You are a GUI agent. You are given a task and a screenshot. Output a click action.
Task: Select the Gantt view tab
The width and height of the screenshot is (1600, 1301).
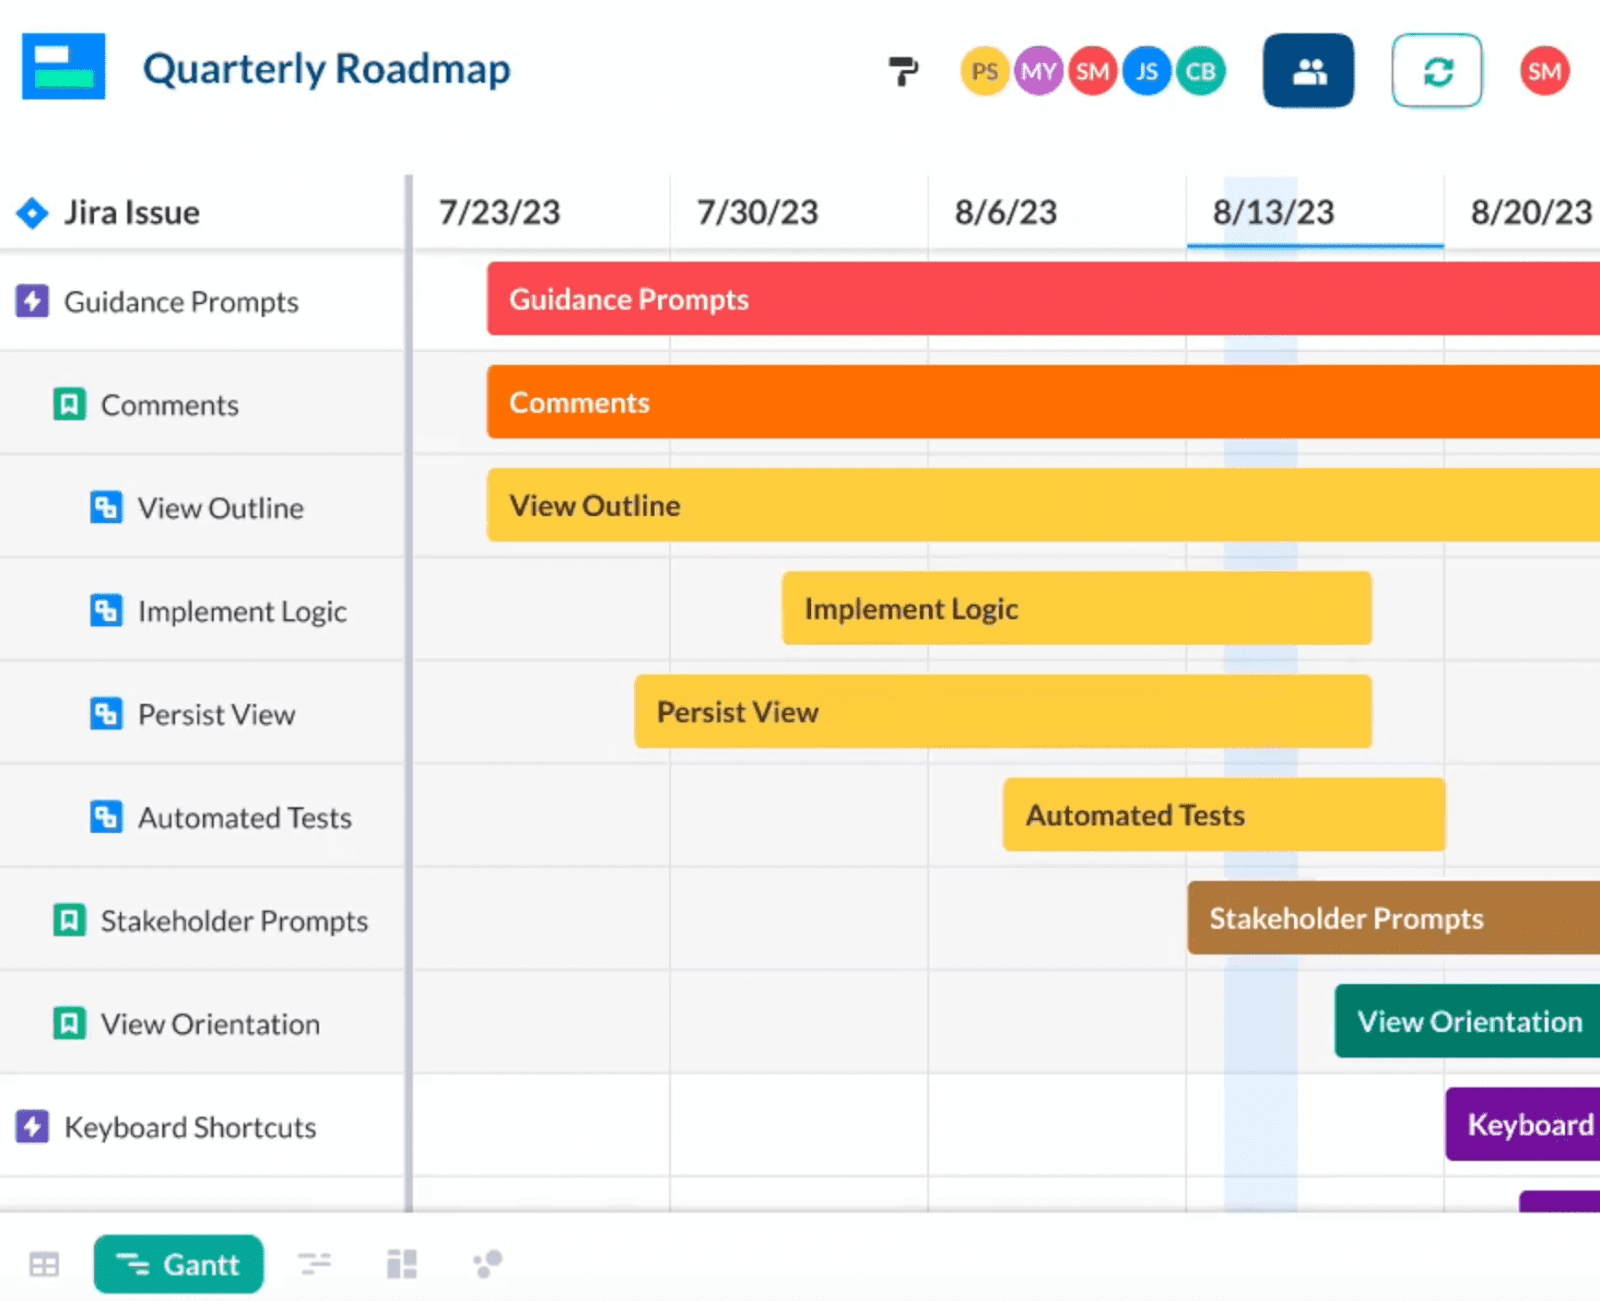tap(178, 1264)
